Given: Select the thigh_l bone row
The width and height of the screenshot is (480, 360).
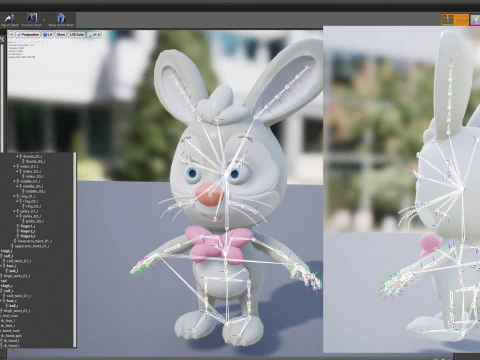Looking at the screenshot, I should (6, 251).
